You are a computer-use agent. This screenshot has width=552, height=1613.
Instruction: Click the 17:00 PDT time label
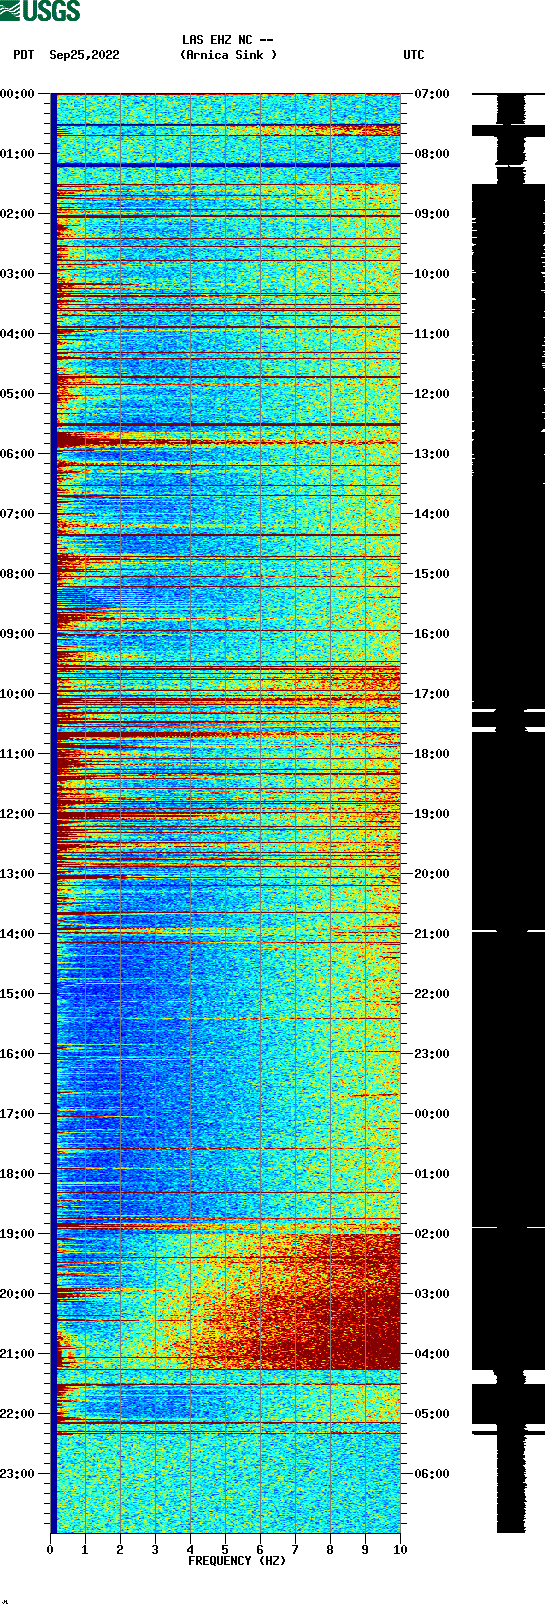[x=18, y=1114]
